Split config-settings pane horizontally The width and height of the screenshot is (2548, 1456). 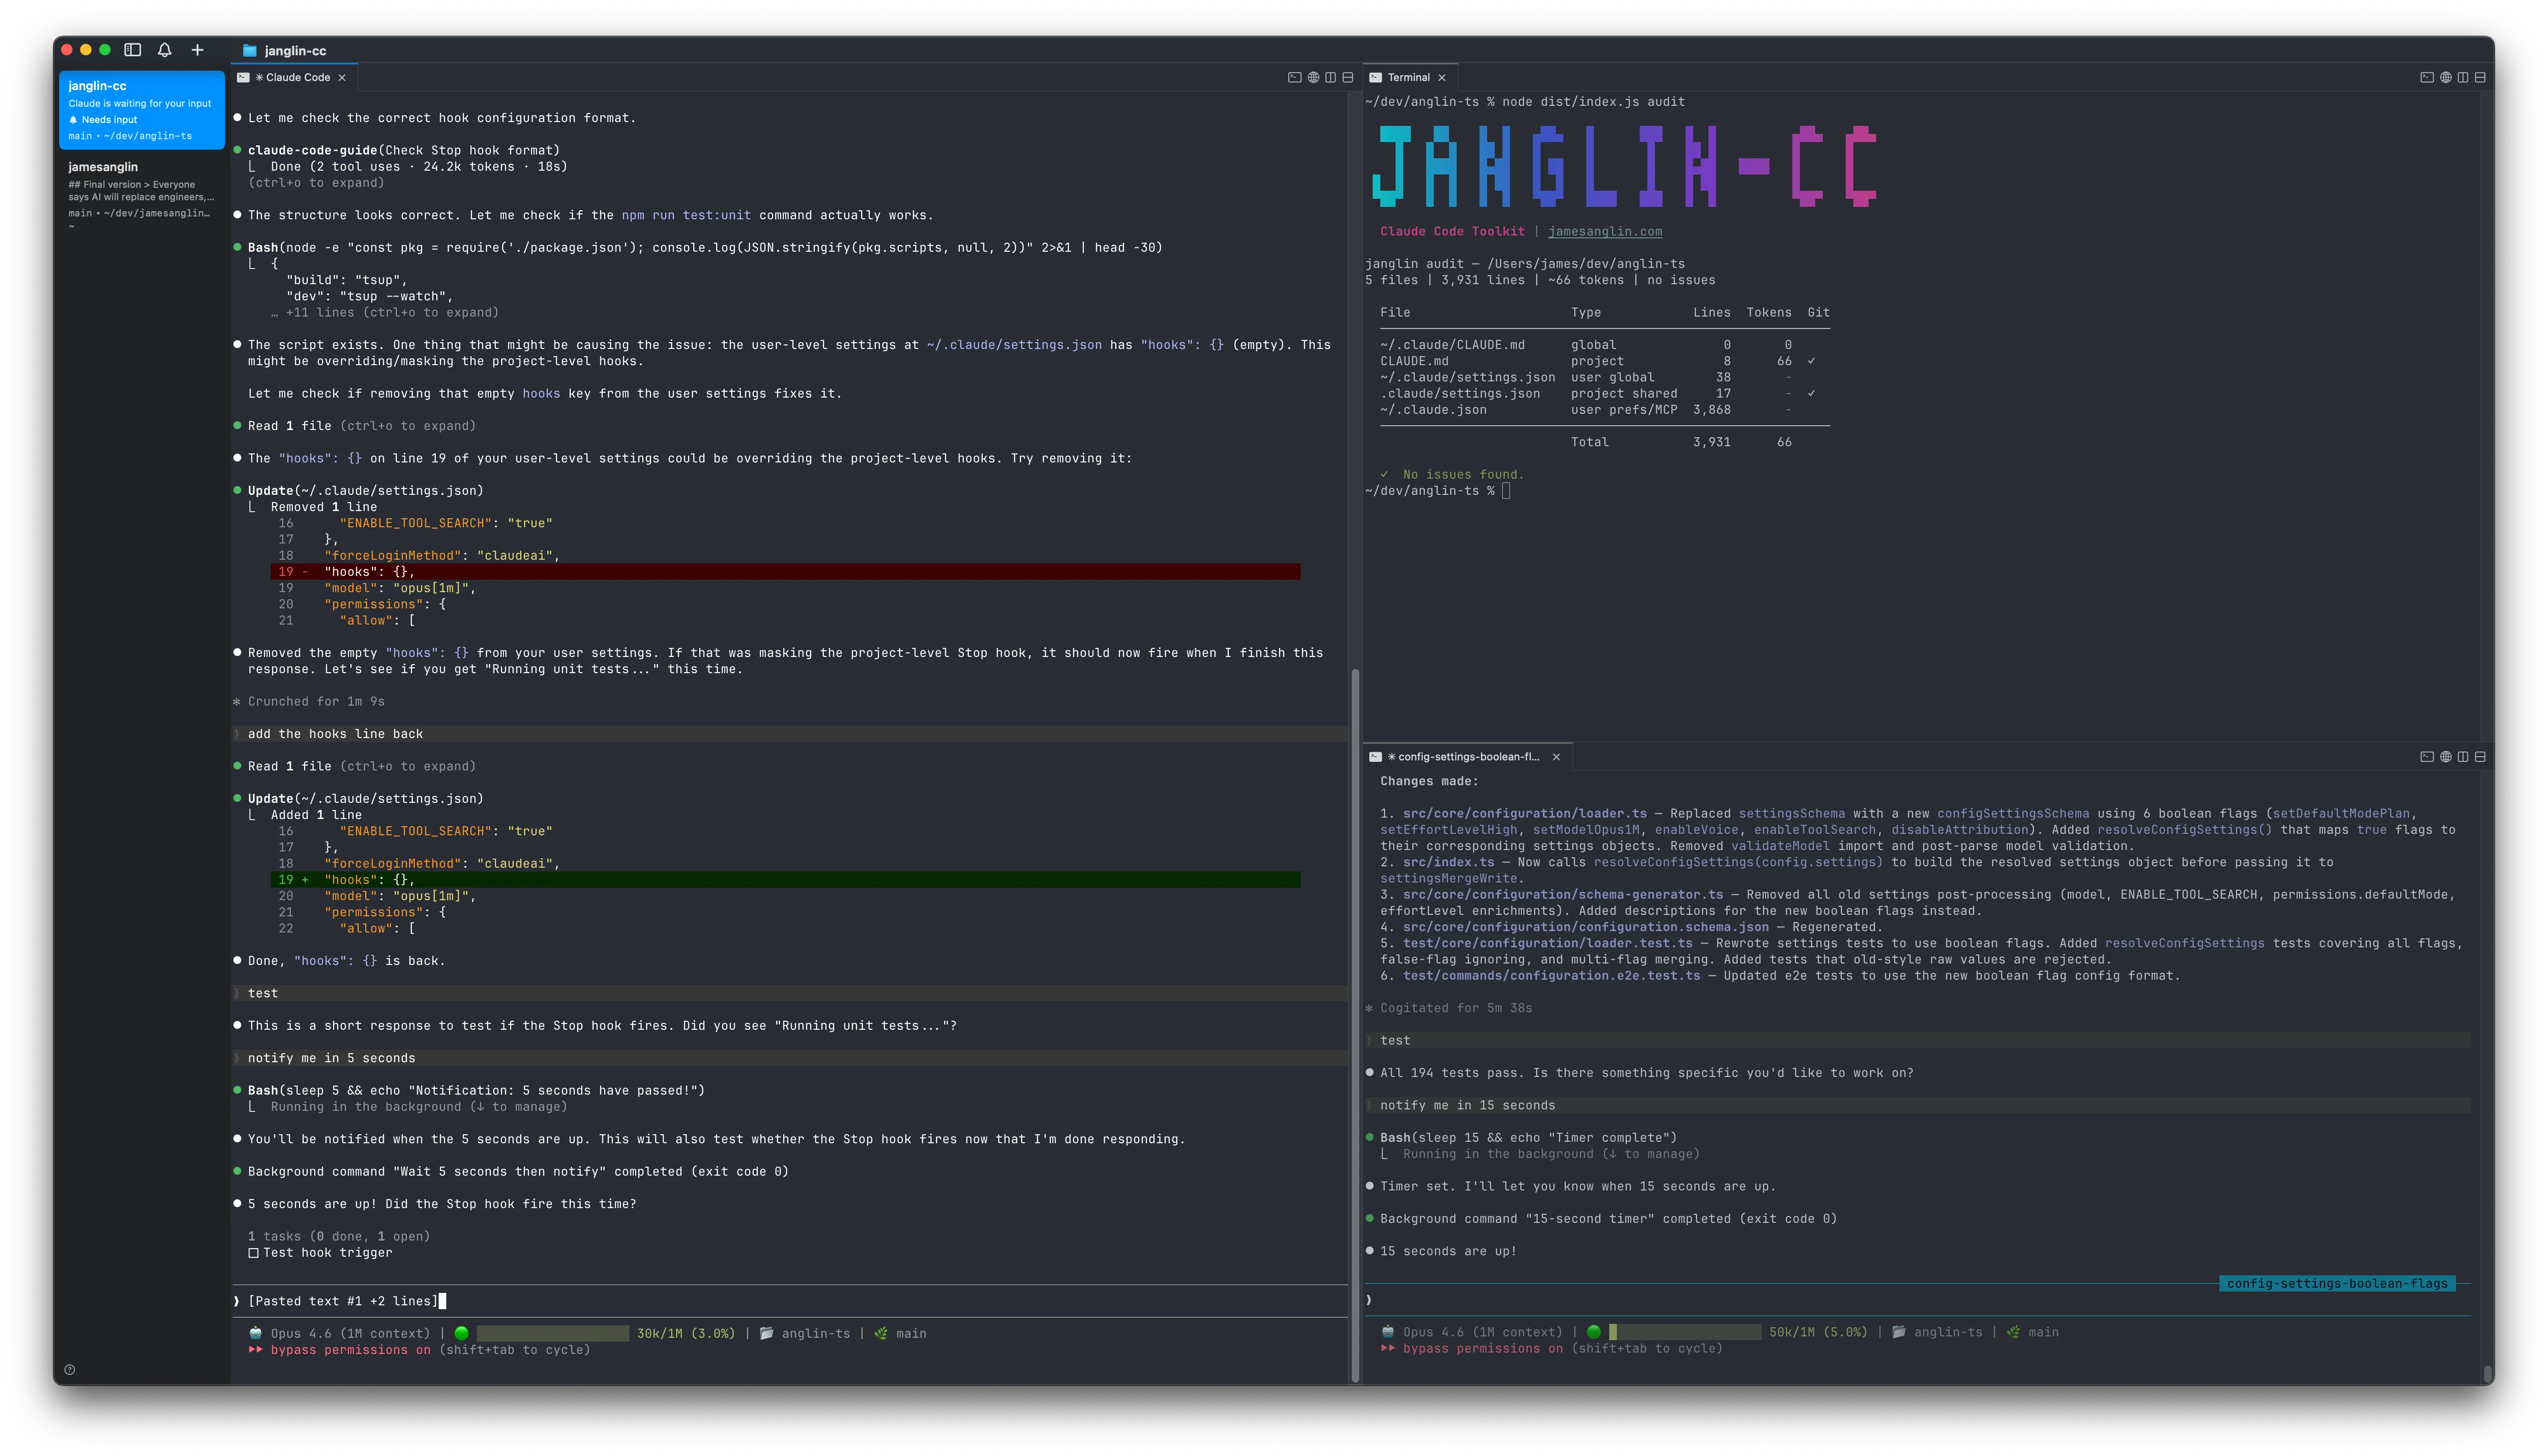click(2480, 757)
